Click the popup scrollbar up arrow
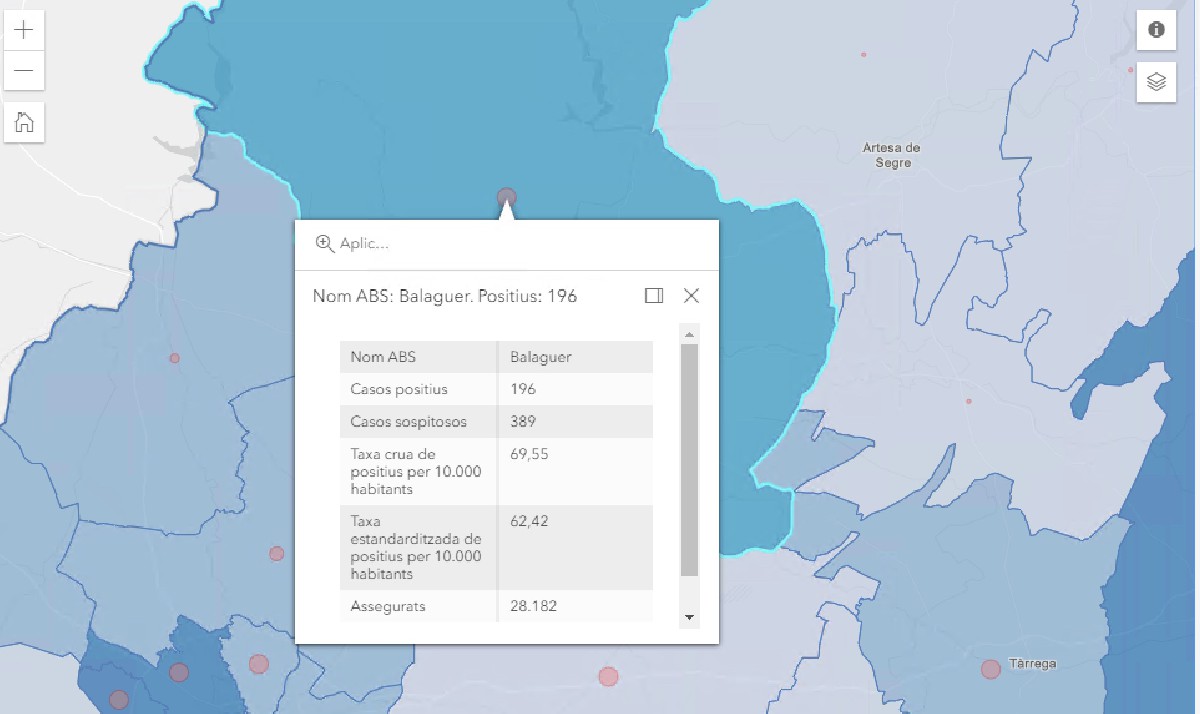Screen dimensions: 1200x714 tap(689, 333)
